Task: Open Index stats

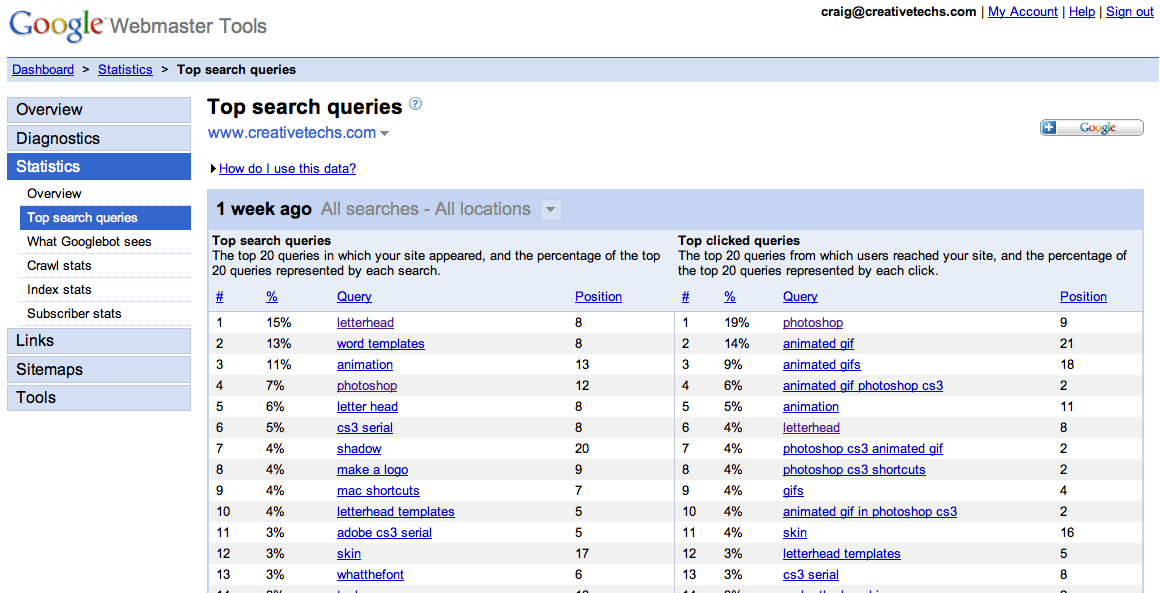Action: [59, 290]
